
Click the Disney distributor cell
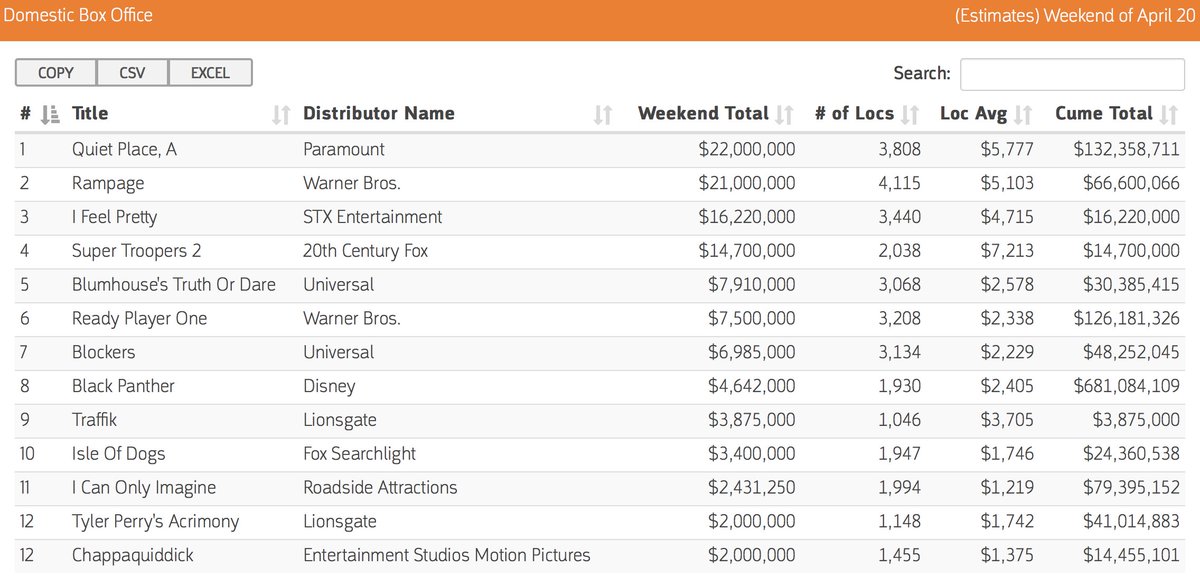click(329, 386)
